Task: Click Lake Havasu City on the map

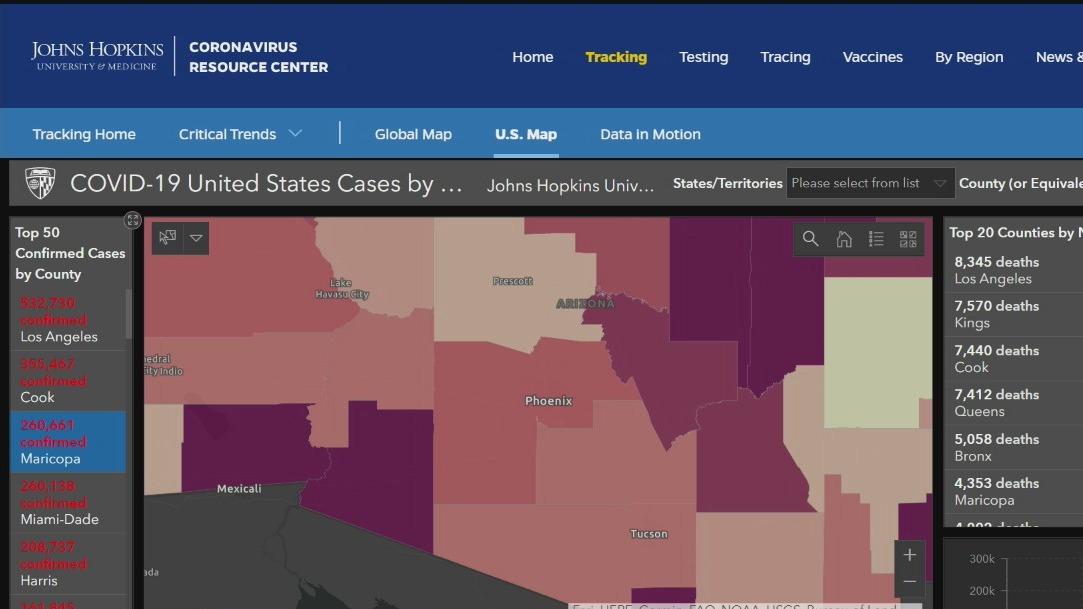Action: click(342, 289)
